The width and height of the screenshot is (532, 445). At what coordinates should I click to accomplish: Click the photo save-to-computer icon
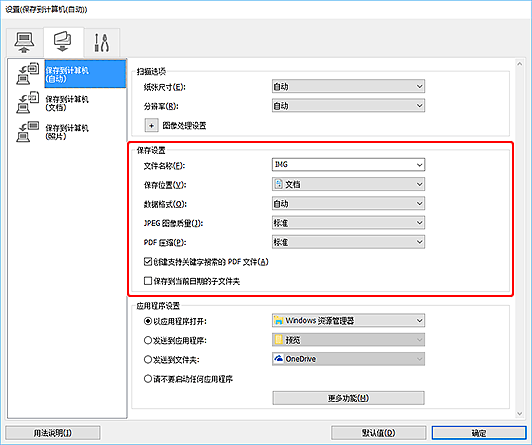click(28, 131)
